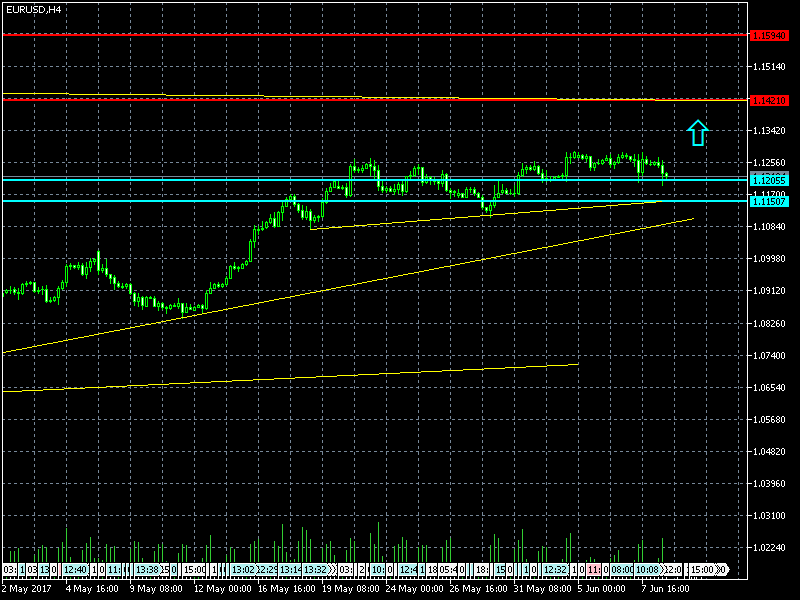Click the 13:32 event marker
Image resolution: width=800 pixels, height=600 pixels.
[316, 569]
